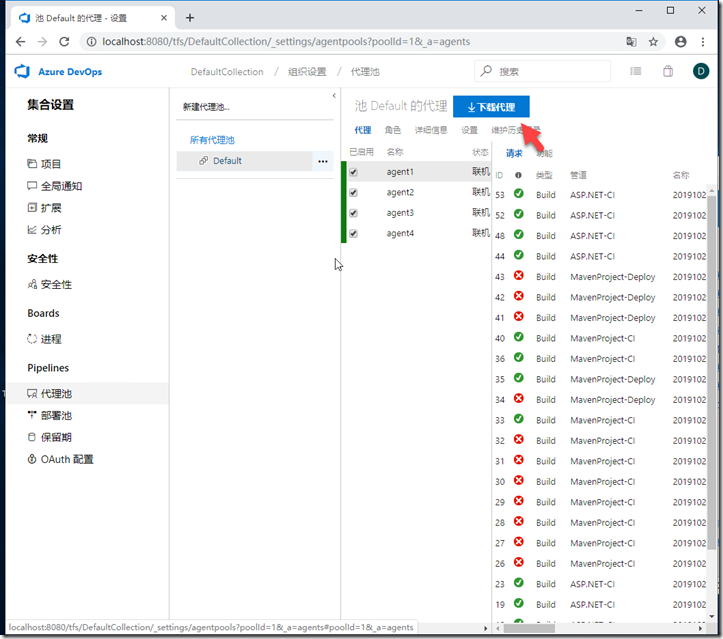
Task: Bookmark page with star icon
Action: click(x=653, y=42)
